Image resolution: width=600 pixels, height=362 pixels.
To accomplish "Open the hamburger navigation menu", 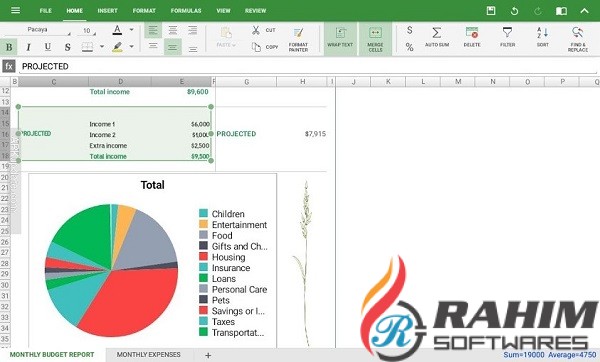I will 15,10.
